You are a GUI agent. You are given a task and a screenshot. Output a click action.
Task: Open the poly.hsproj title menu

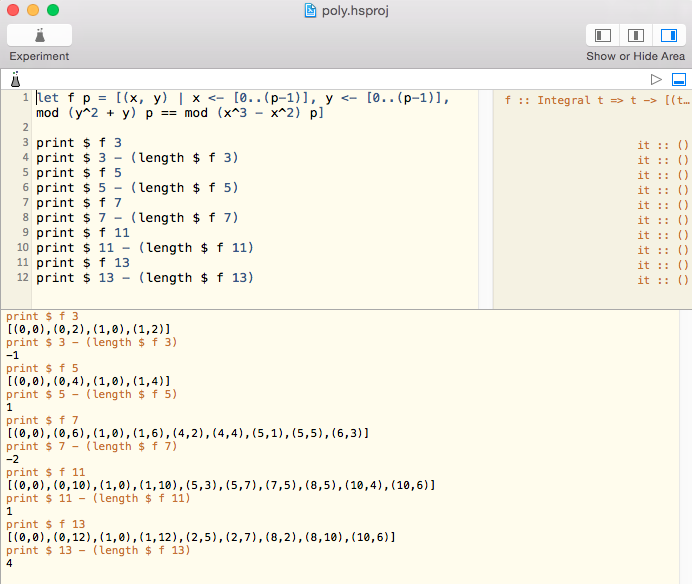[354, 10]
